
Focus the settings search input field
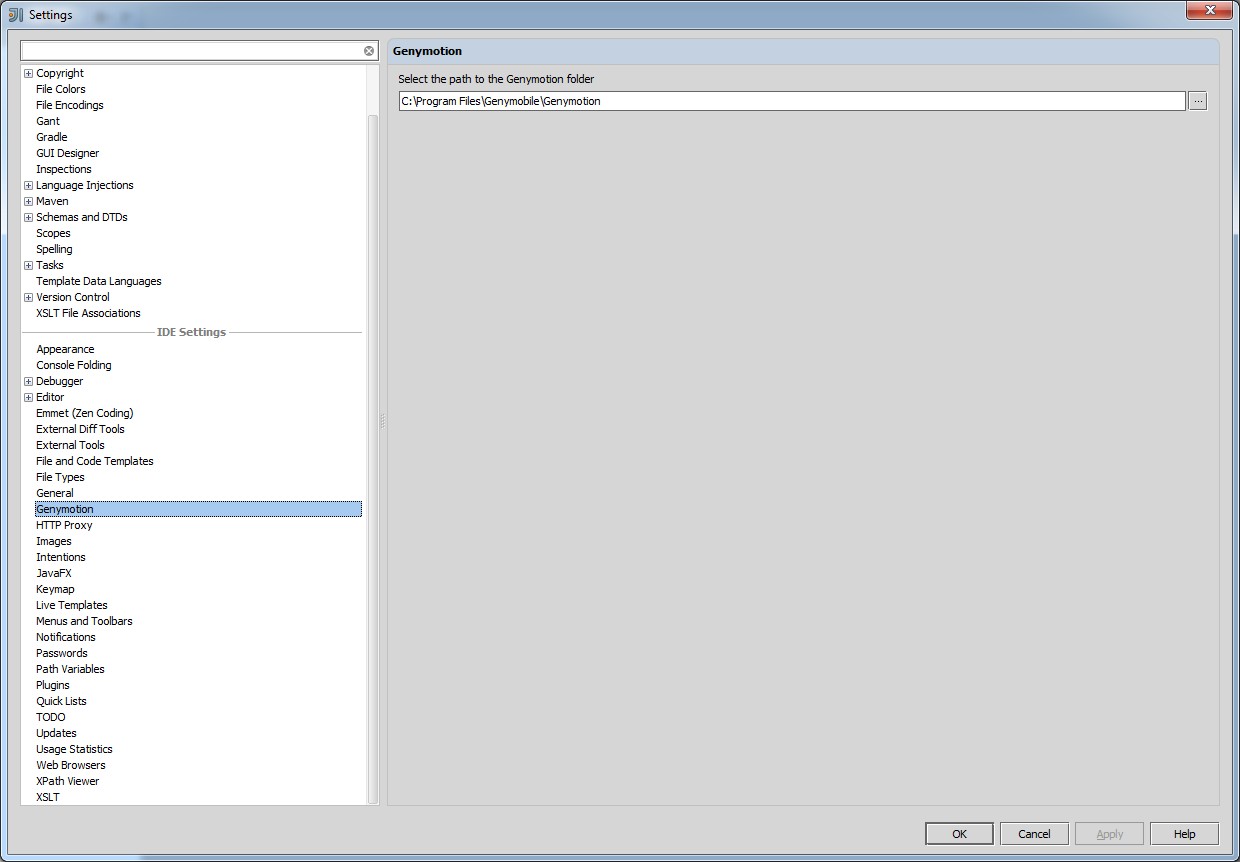pyautogui.click(x=192, y=51)
